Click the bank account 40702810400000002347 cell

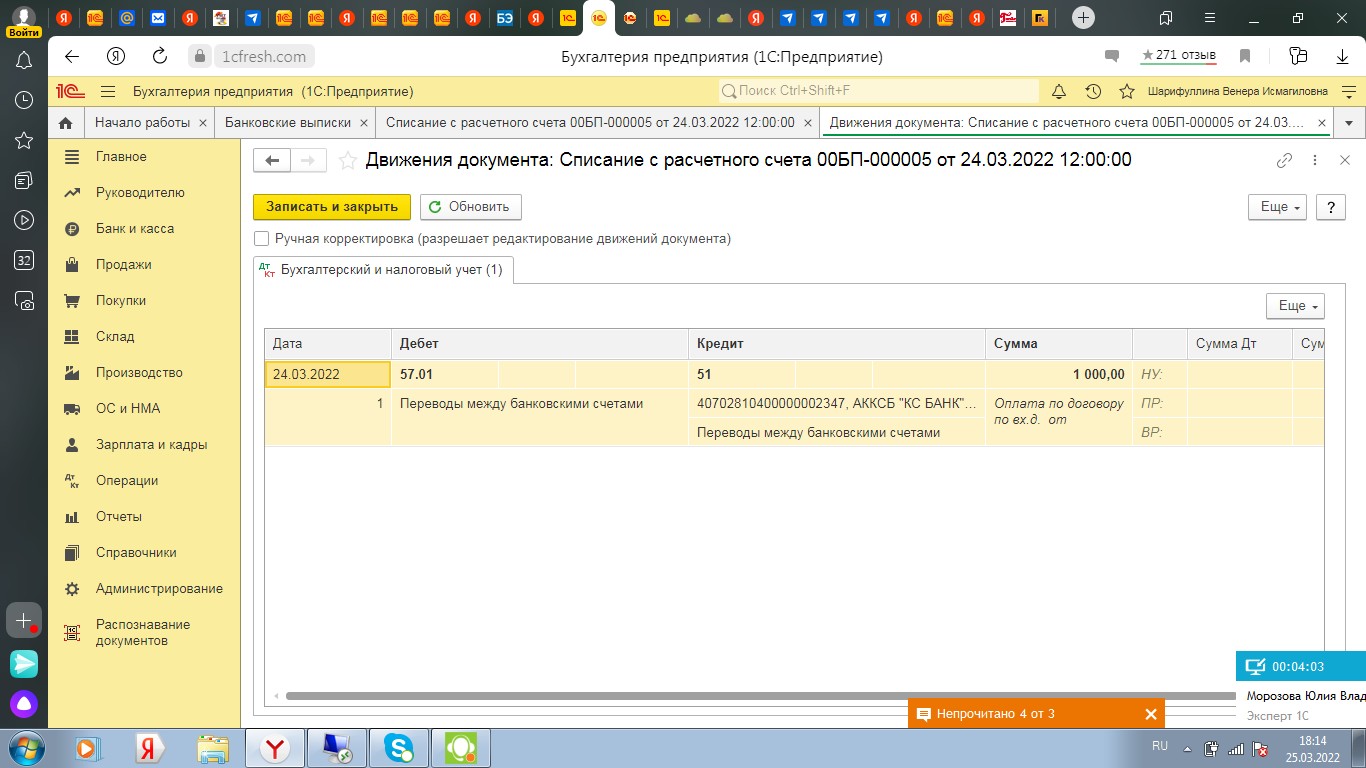[x=836, y=404]
